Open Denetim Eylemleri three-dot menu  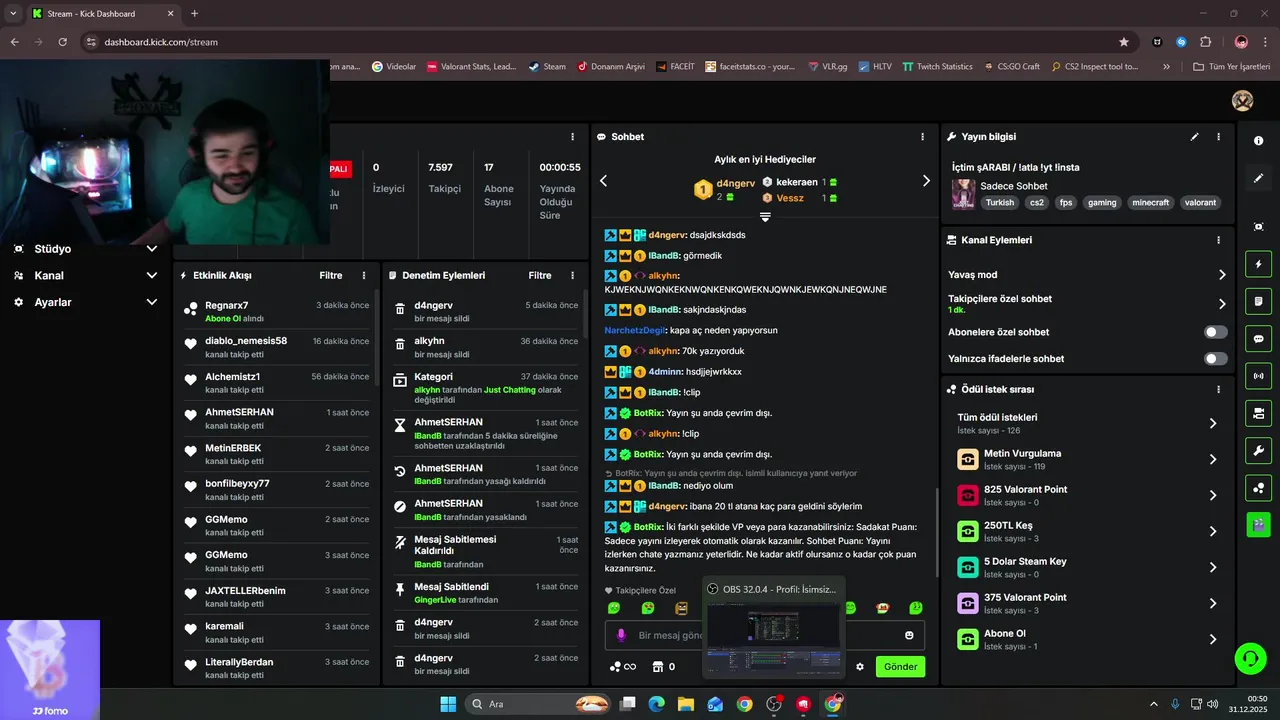572,275
